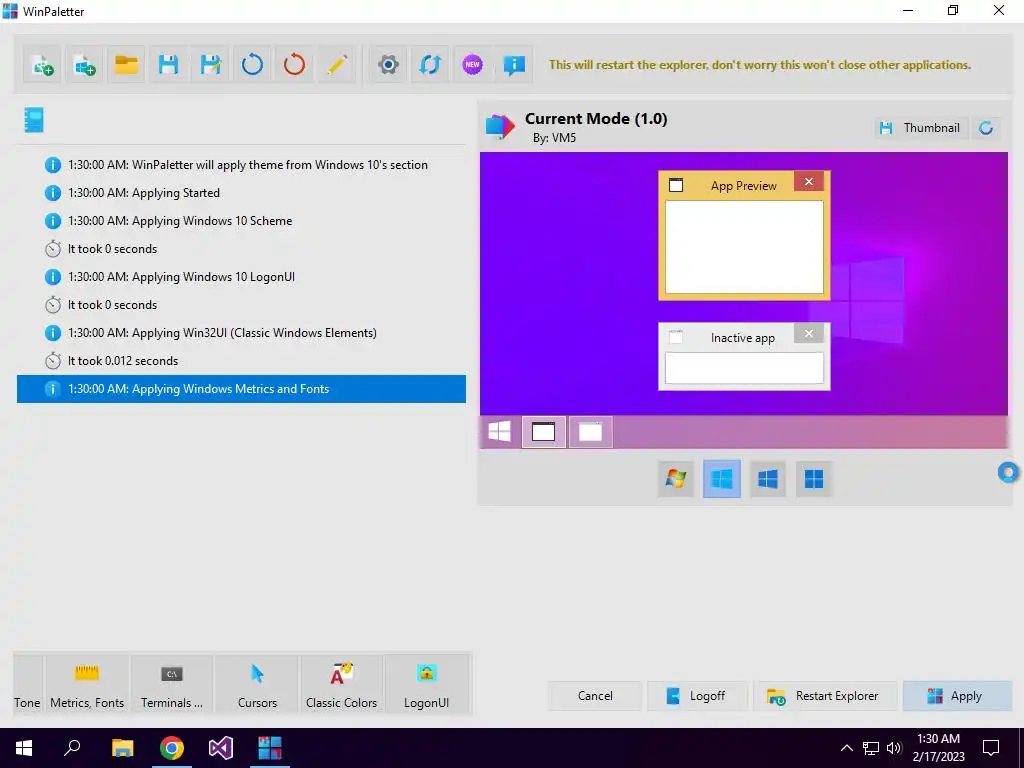Select the 'It took 0.012 seconds' entry
The image size is (1024, 768).
242,360
